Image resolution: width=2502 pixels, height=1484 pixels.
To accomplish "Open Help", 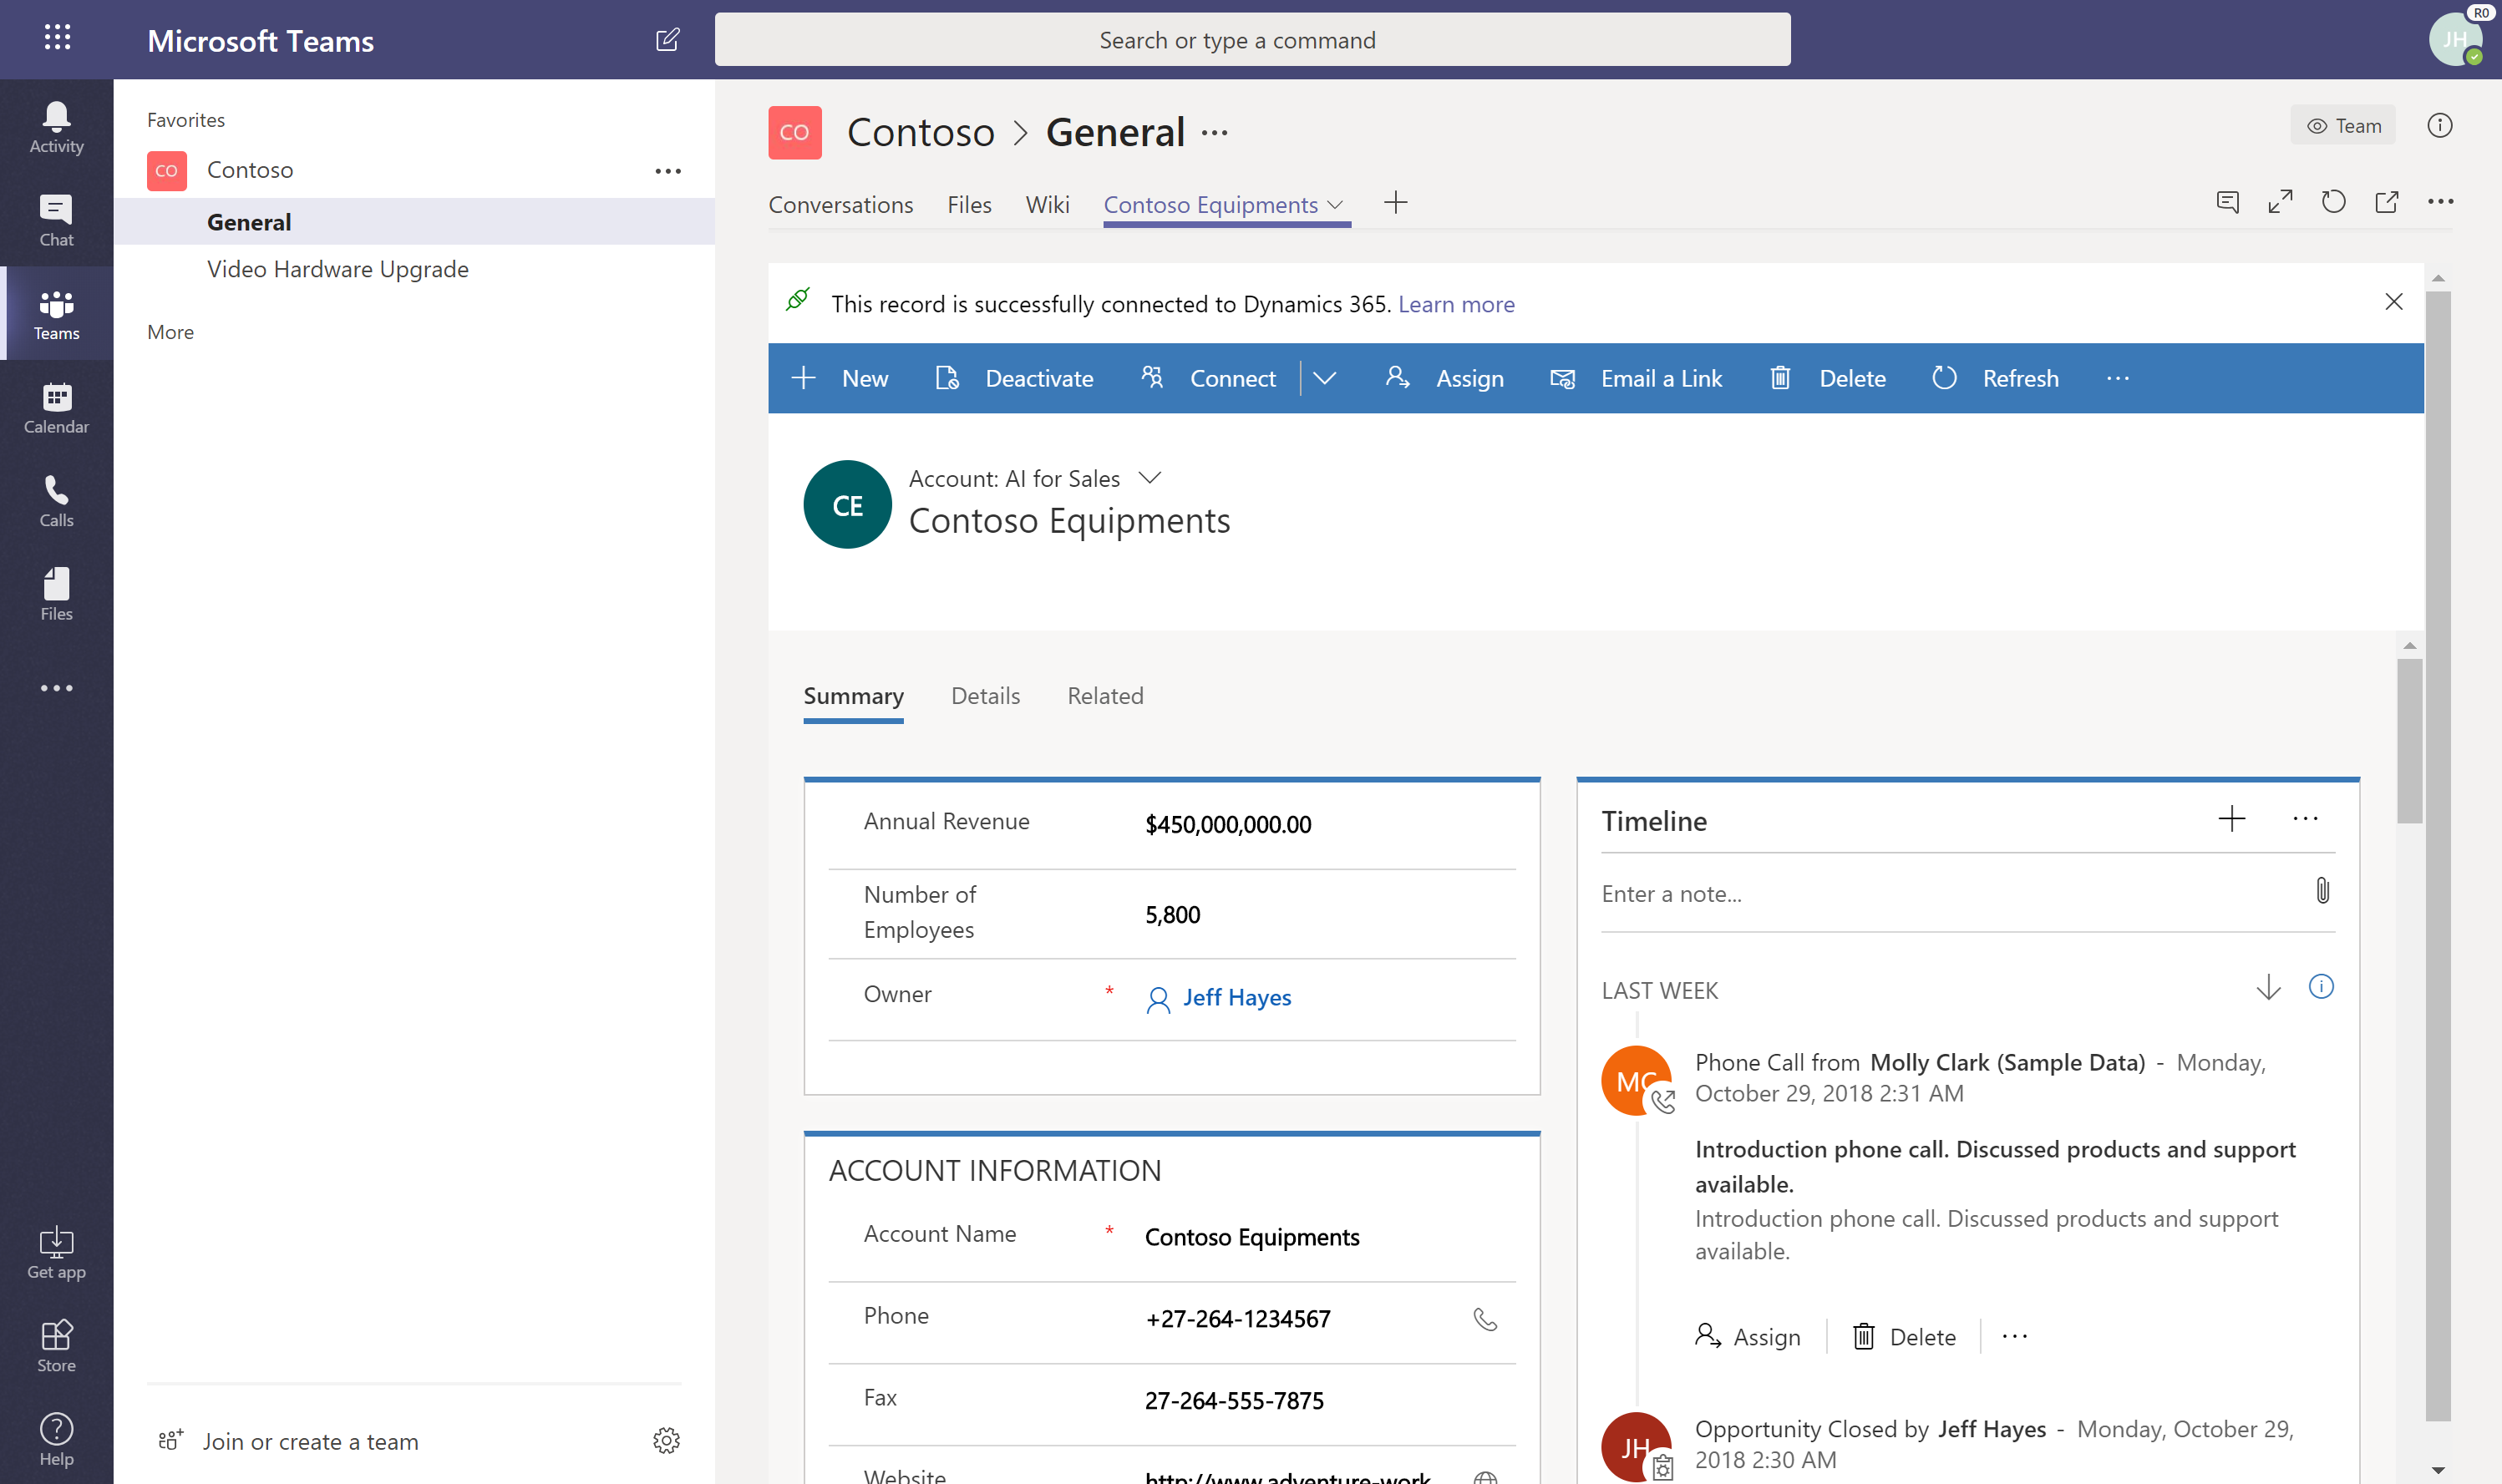I will tap(56, 1440).
